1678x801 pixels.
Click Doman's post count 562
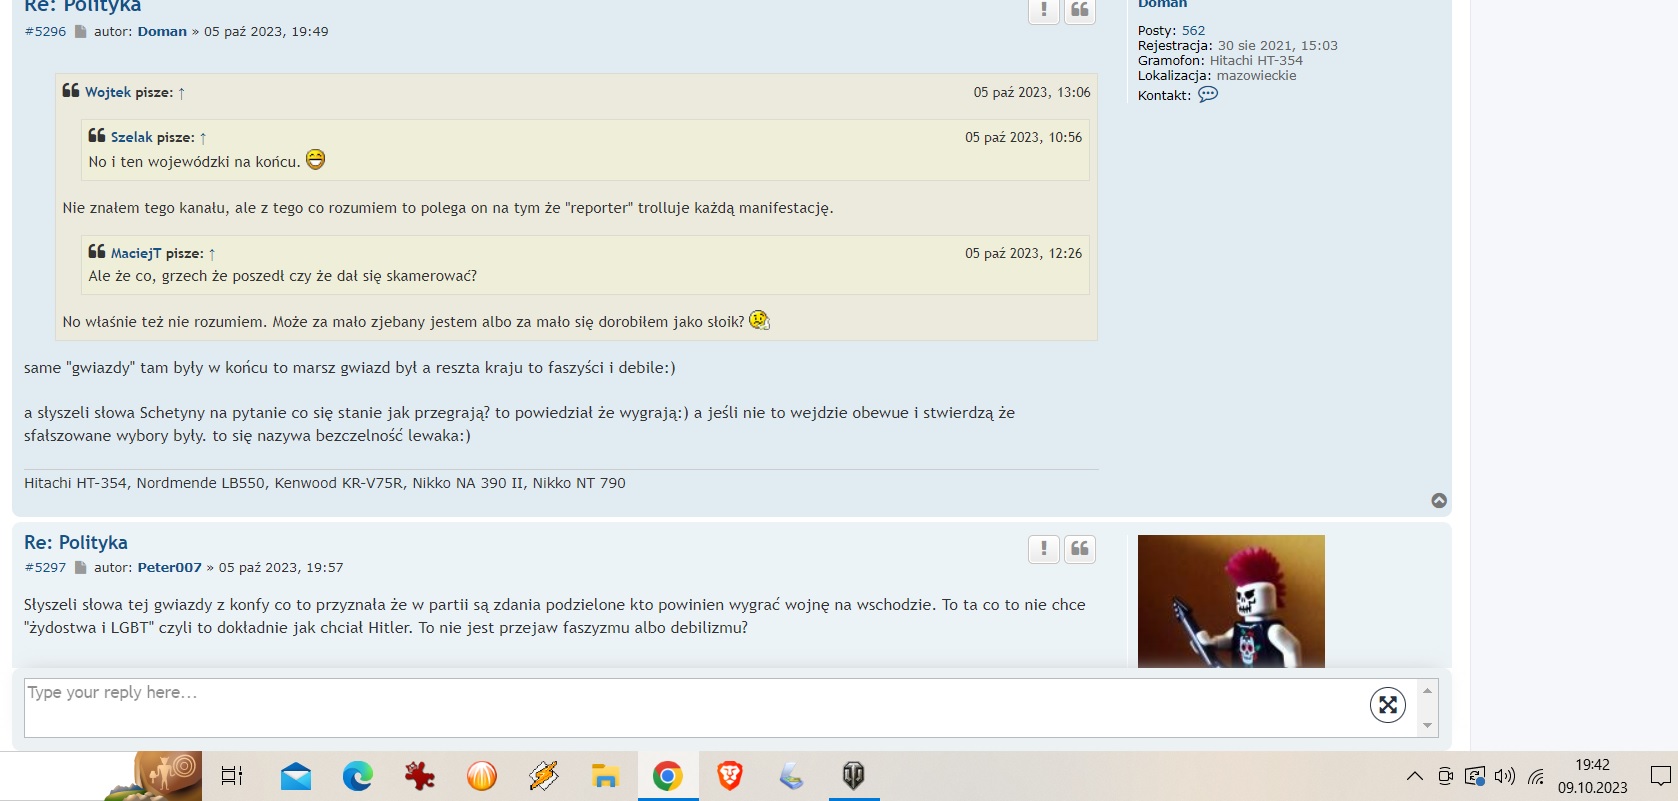[x=1193, y=31]
